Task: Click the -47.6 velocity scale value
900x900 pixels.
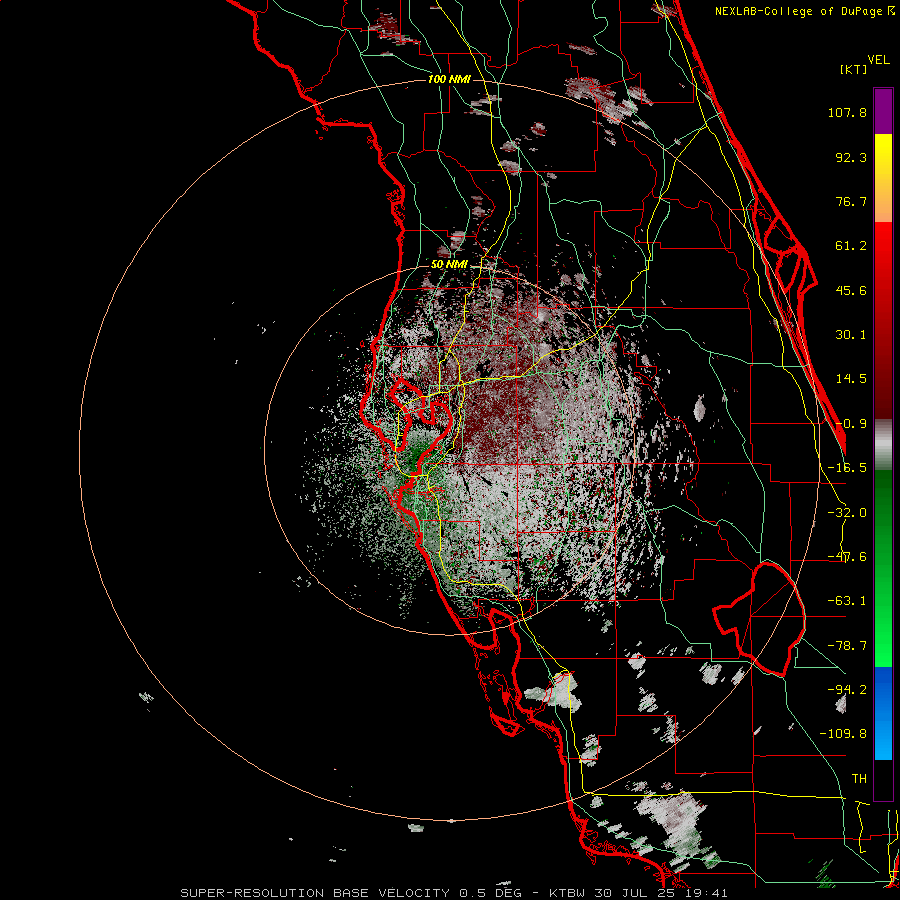Action: pos(847,557)
